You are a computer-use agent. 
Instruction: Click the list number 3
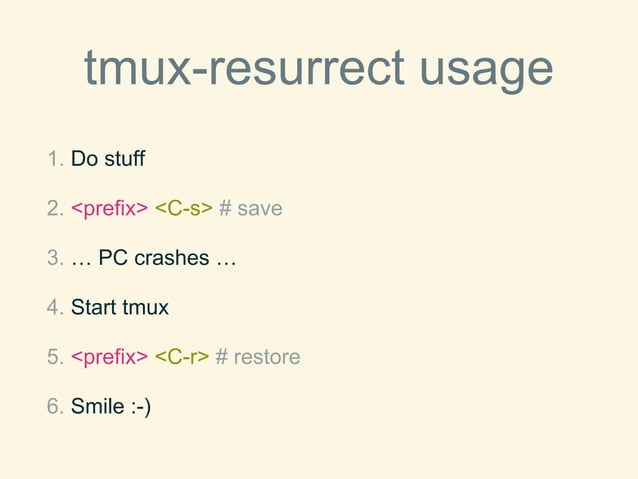[x=55, y=258]
